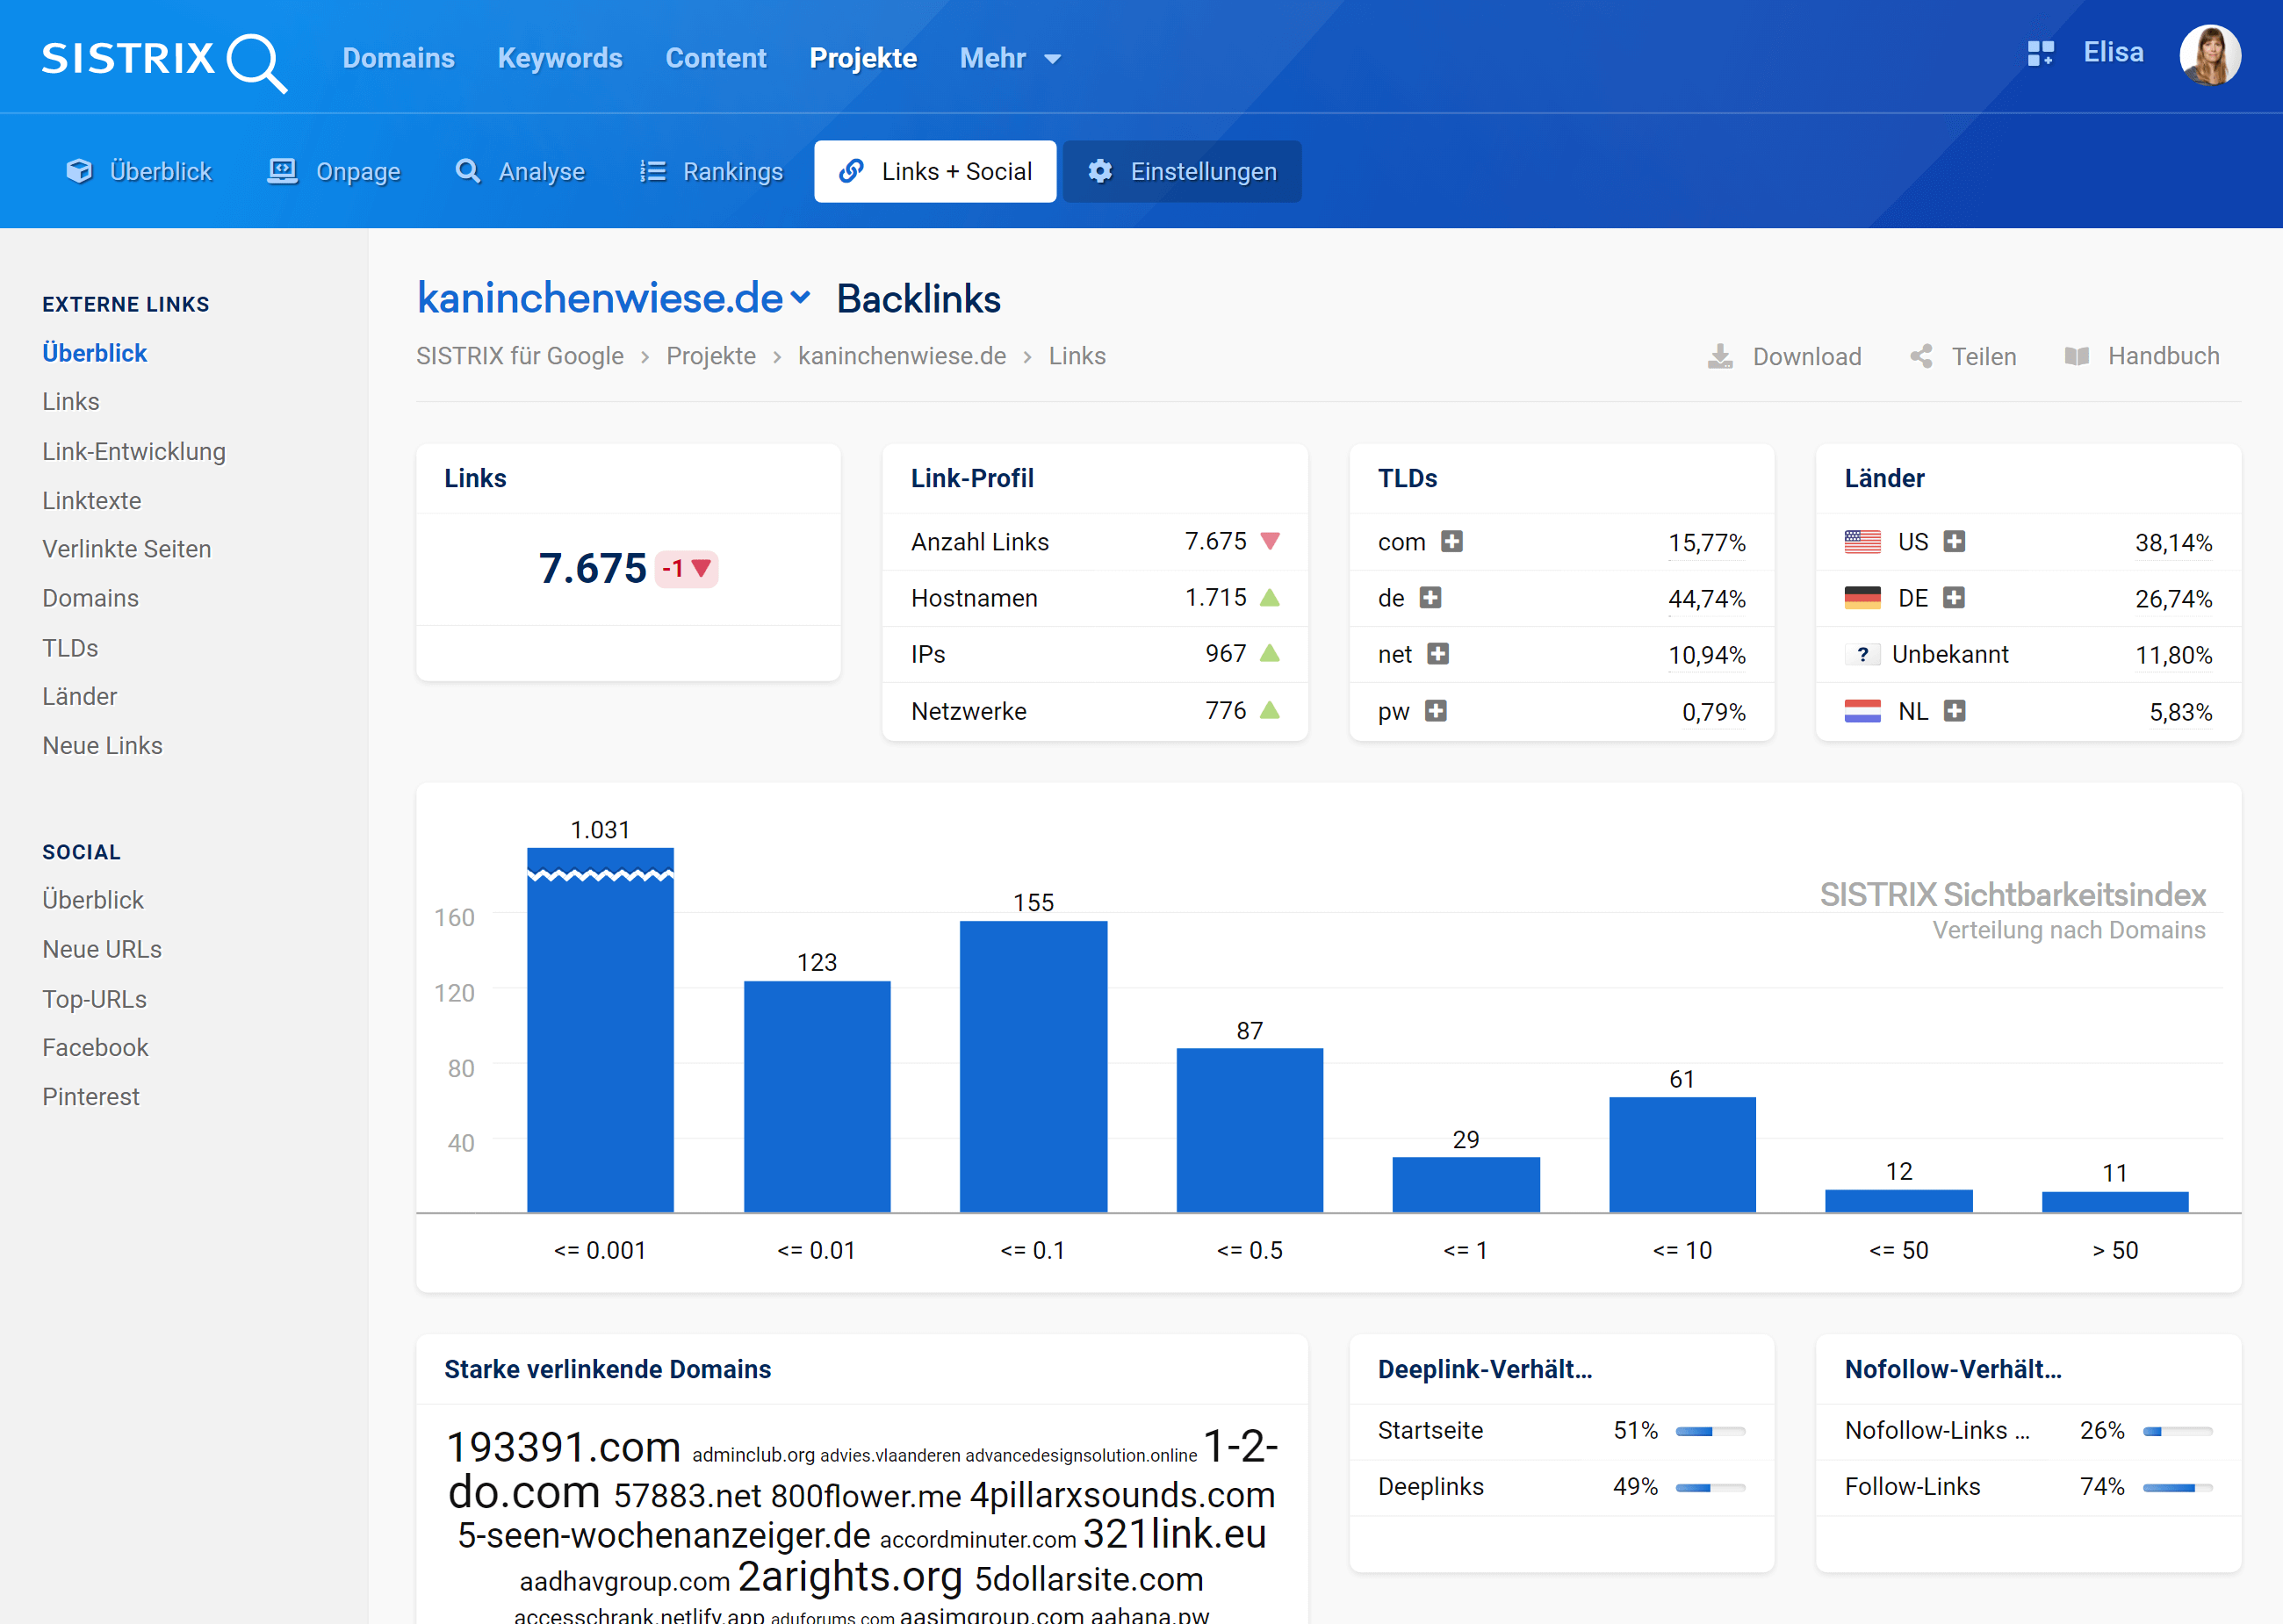Click the plus icon next to pw TLD
The height and width of the screenshot is (1624, 2283).
(x=1436, y=711)
